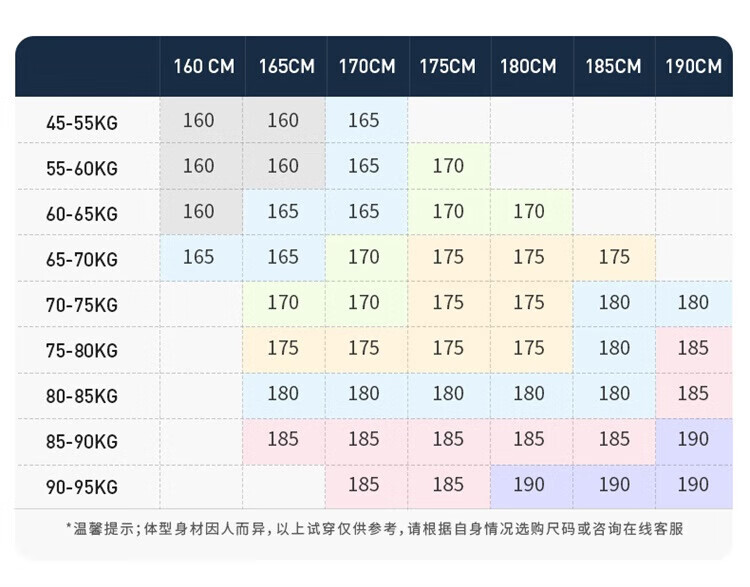Click the 190CM column header
The width and height of the screenshot is (750, 587).
[x=694, y=66]
